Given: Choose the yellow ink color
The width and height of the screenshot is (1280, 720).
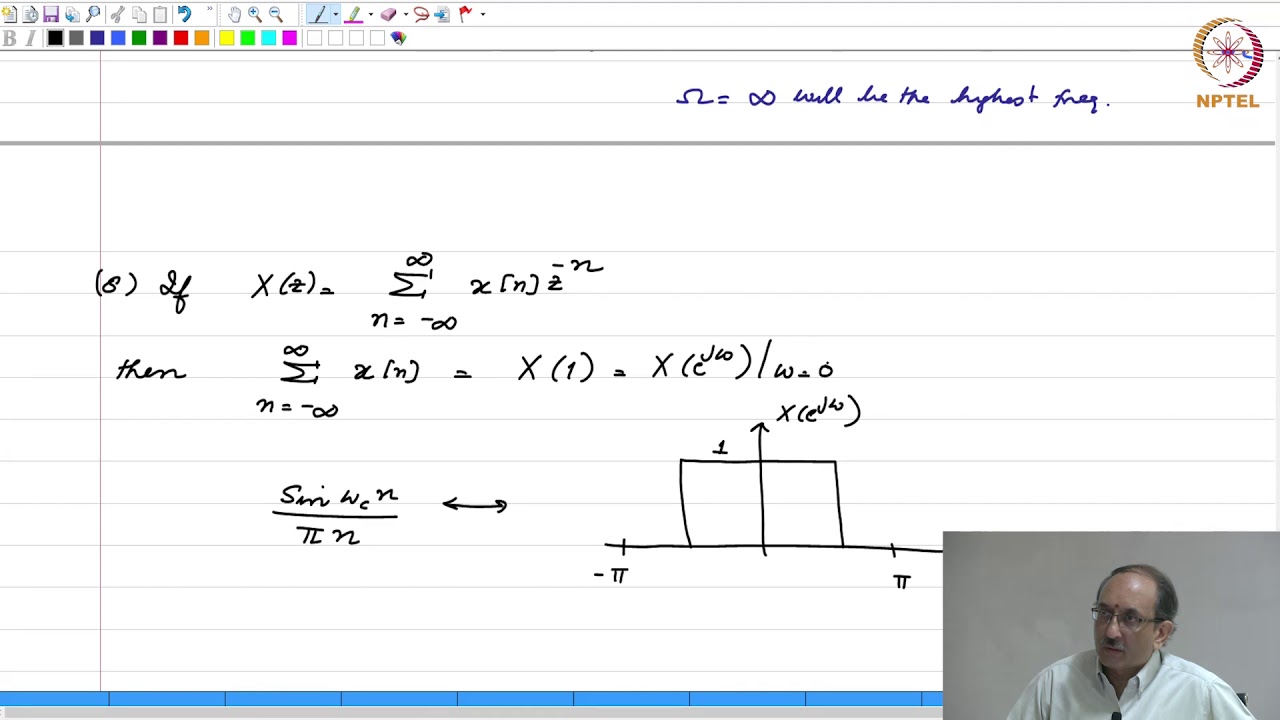Looking at the screenshot, I should point(227,38).
